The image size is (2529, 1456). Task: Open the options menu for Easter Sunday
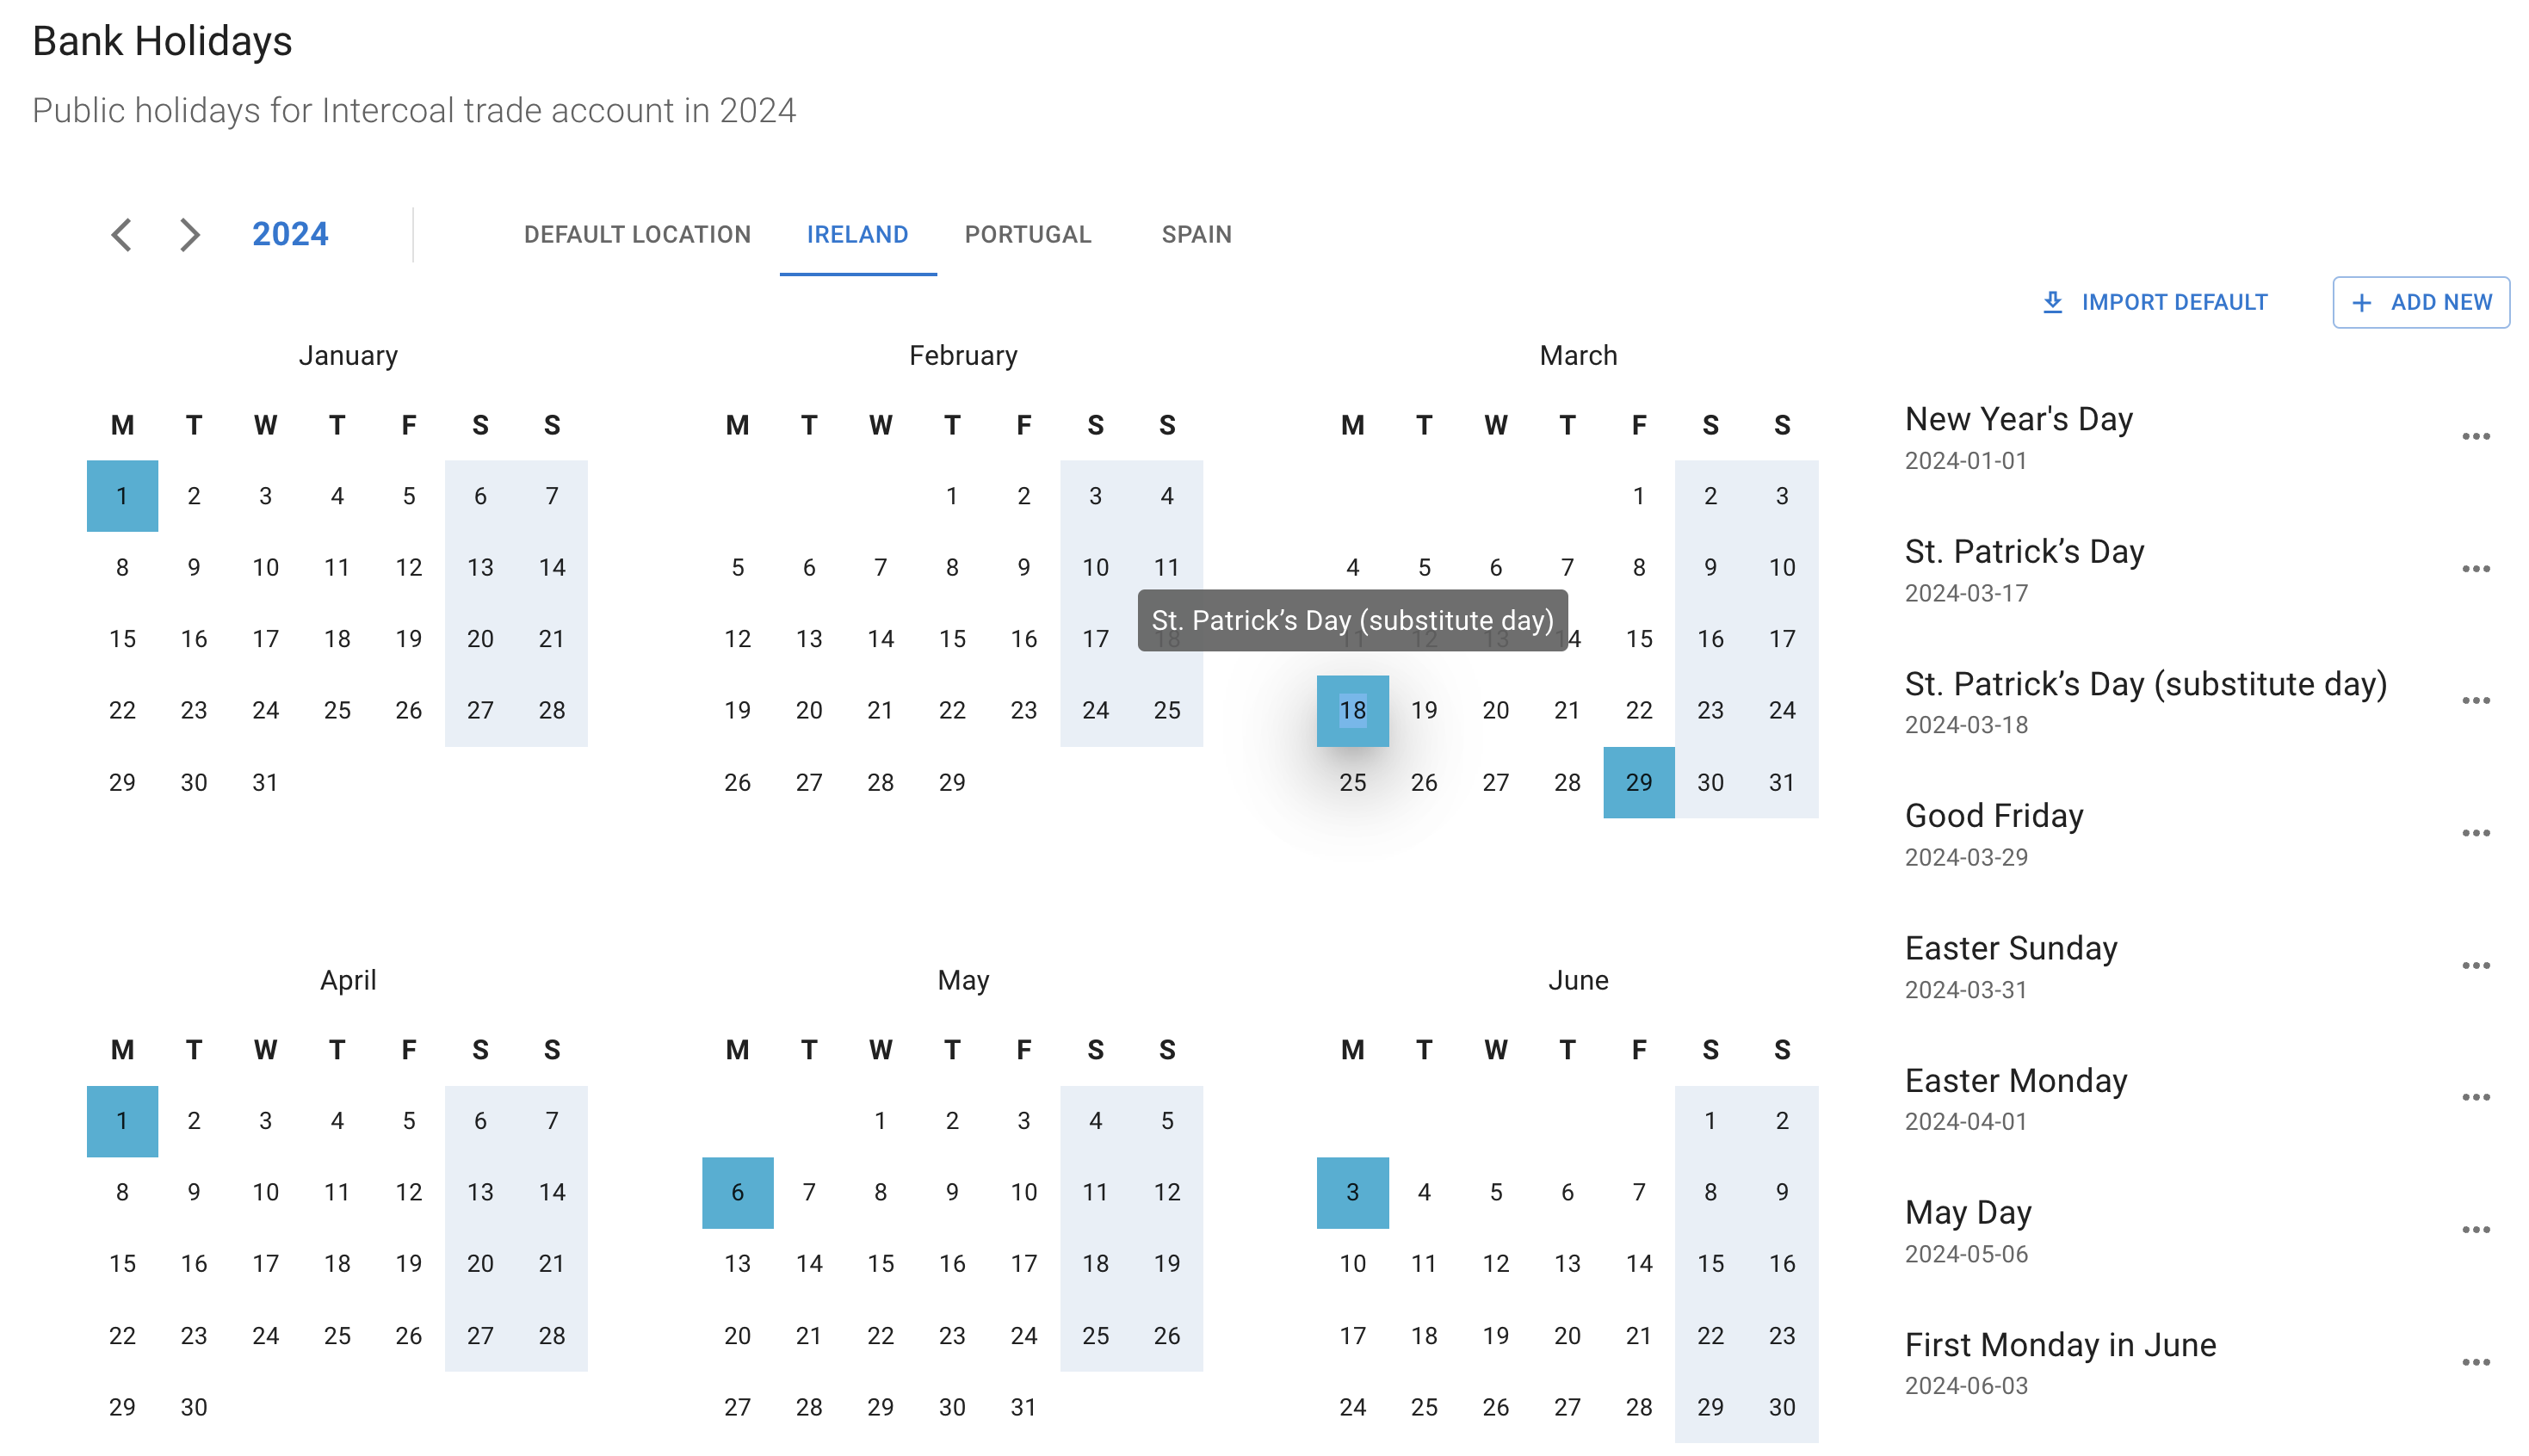pos(2477,964)
